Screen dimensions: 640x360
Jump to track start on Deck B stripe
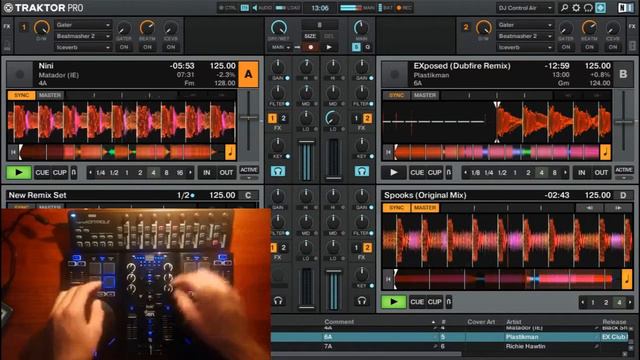click(x=388, y=152)
